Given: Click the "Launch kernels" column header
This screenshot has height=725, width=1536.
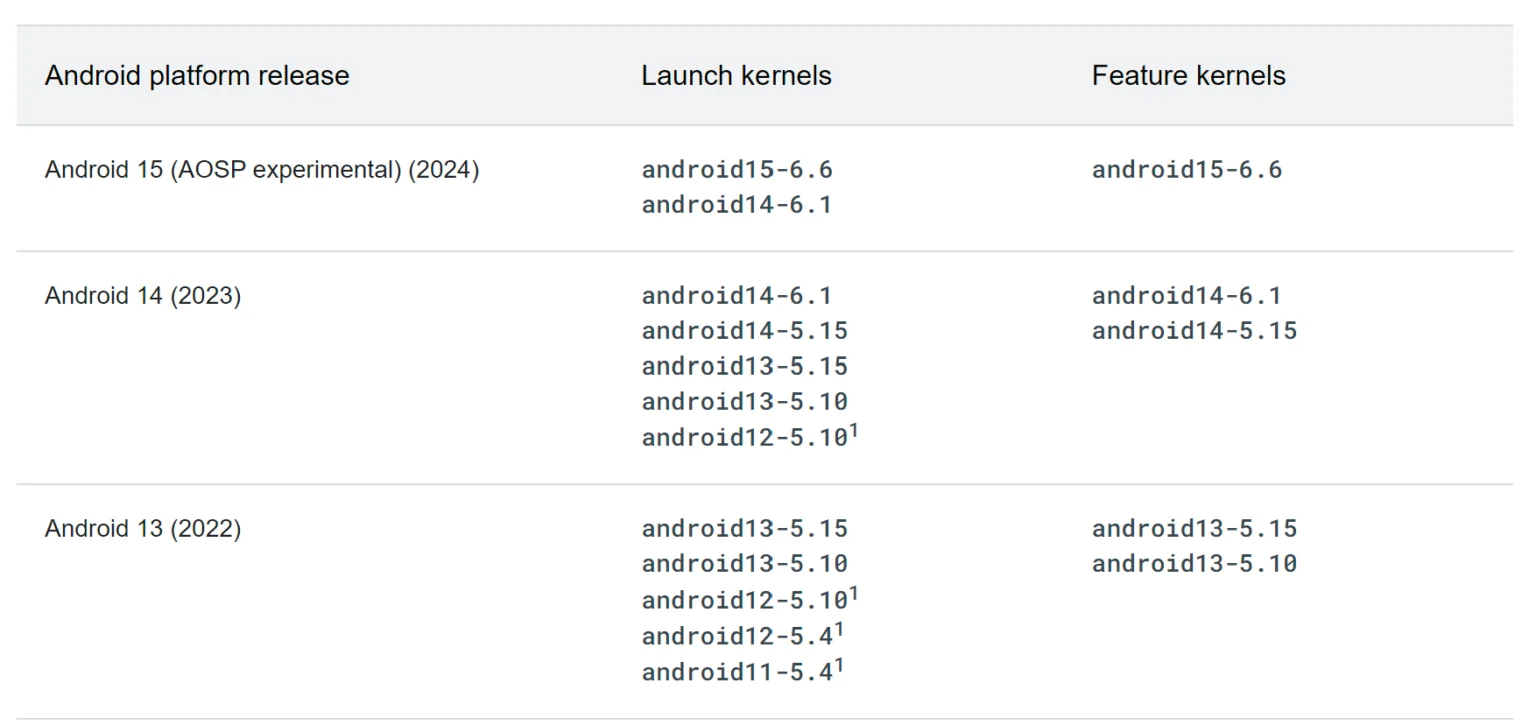Looking at the screenshot, I should [736, 76].
